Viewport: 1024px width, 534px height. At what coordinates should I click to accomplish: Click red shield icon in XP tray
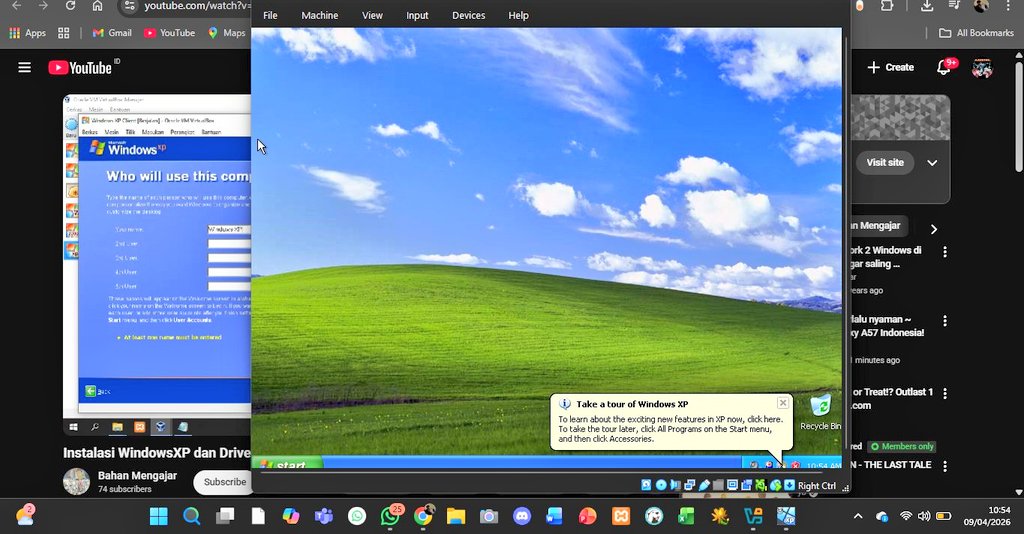796,465
